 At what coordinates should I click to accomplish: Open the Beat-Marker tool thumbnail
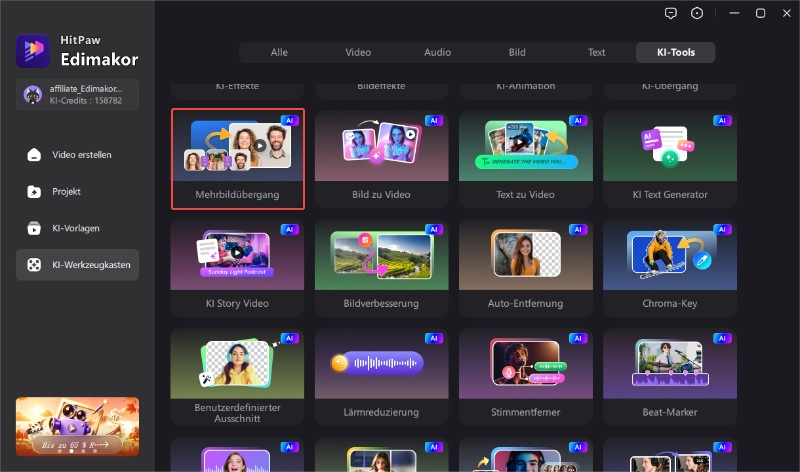point(670,363)
